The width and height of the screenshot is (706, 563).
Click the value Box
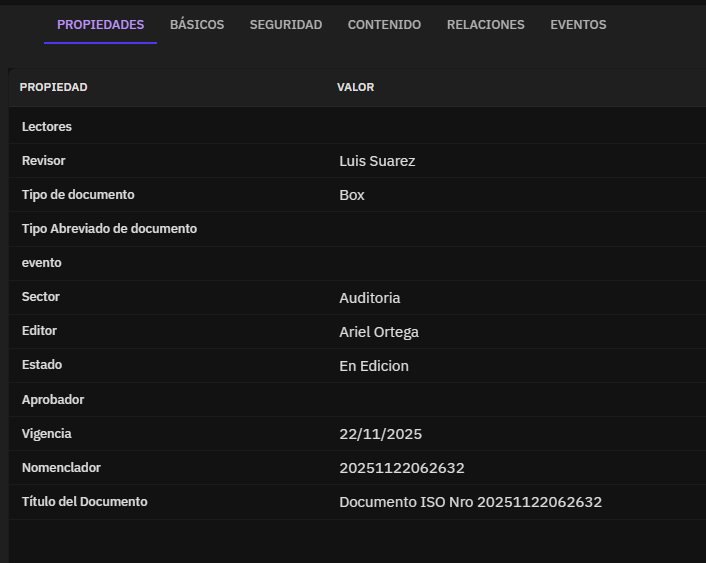352,195
